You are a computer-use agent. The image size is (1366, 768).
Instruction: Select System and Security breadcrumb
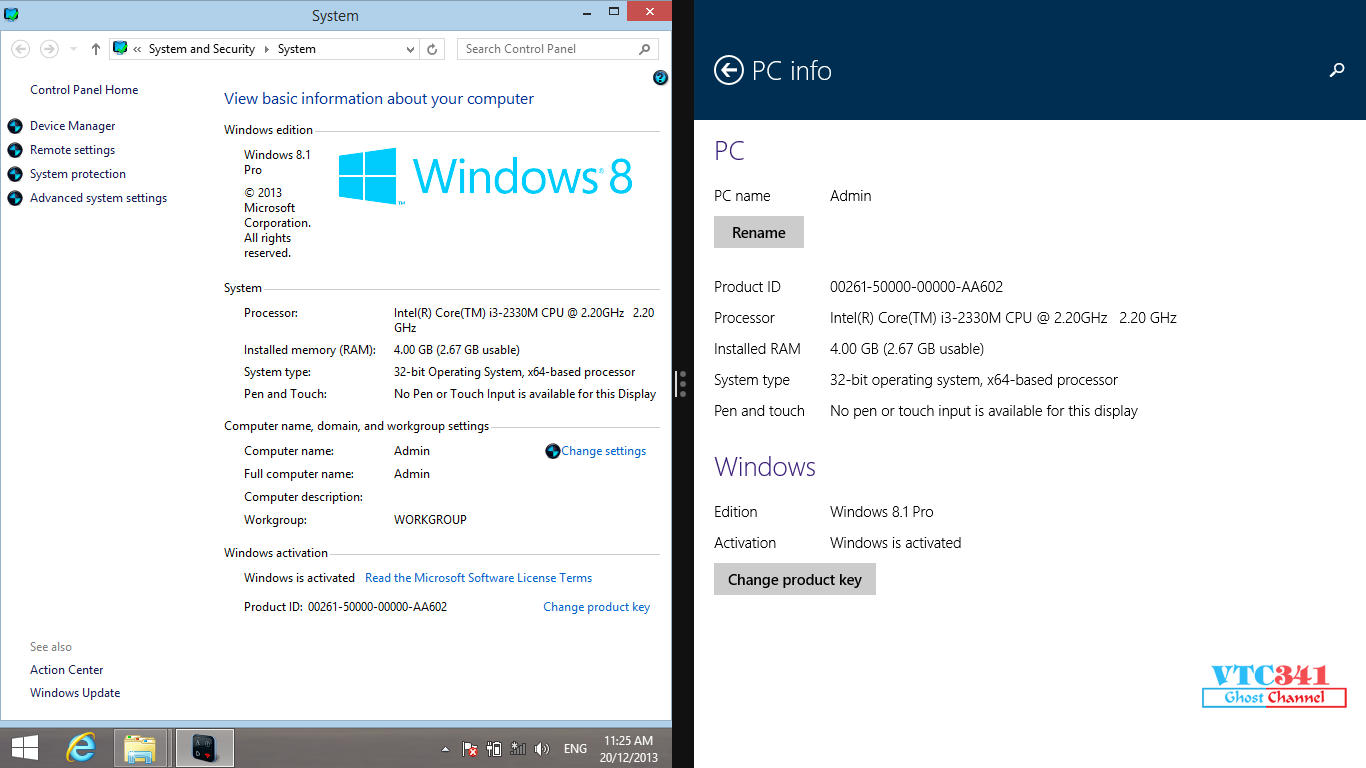201,49
